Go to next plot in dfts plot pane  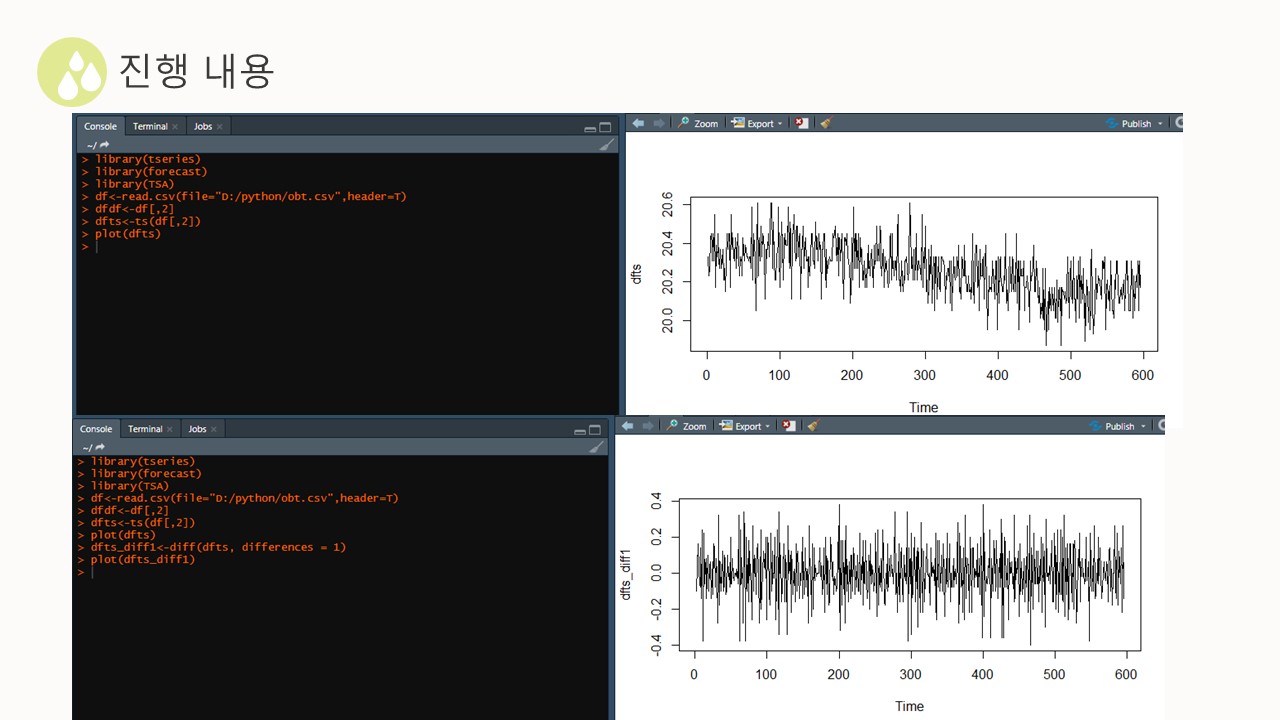[x=659, y=123]
